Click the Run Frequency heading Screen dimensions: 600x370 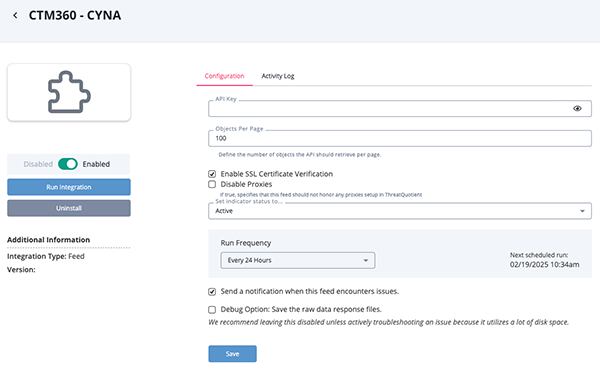pos(246,243)
